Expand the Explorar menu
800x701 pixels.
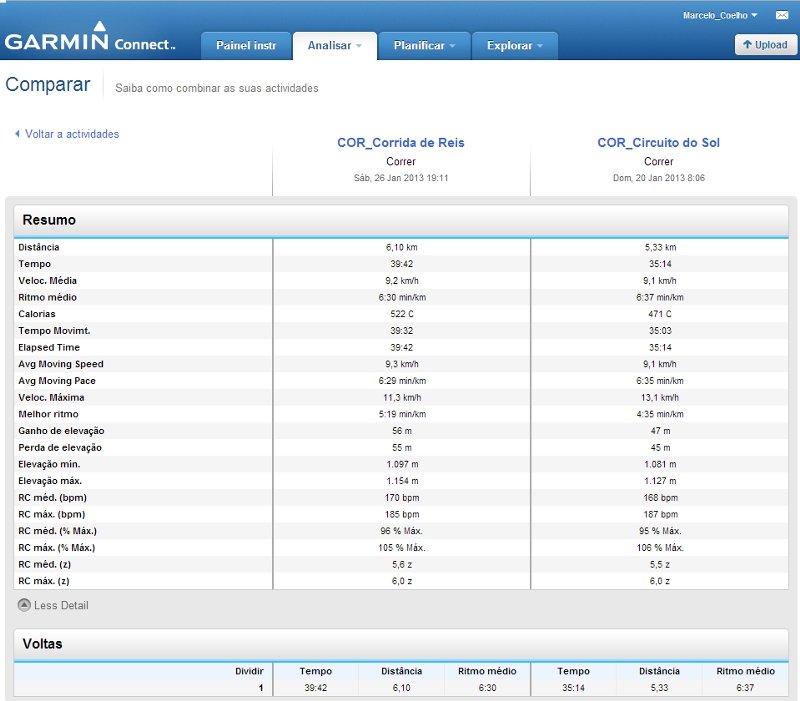coord(514,46)
